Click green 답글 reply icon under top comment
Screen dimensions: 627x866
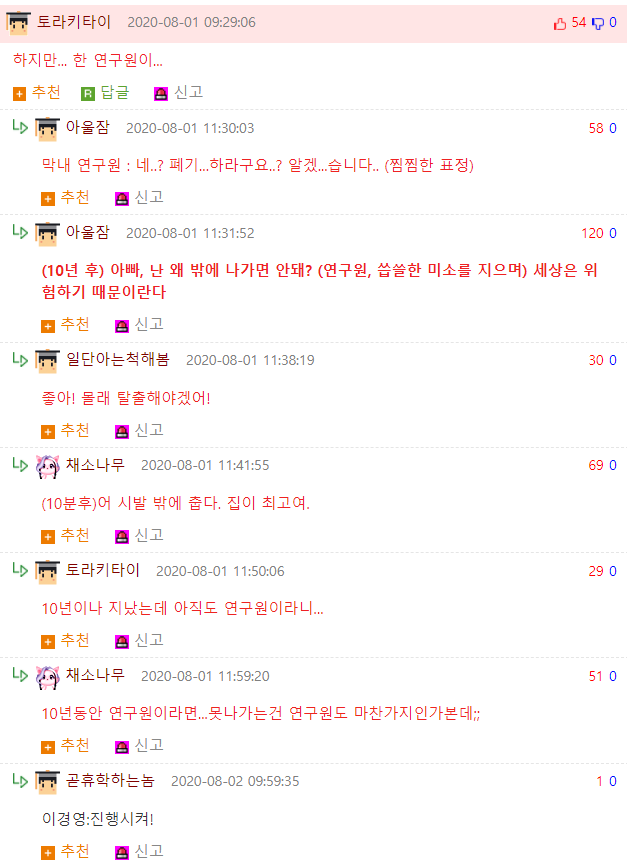tap(87, 94)
